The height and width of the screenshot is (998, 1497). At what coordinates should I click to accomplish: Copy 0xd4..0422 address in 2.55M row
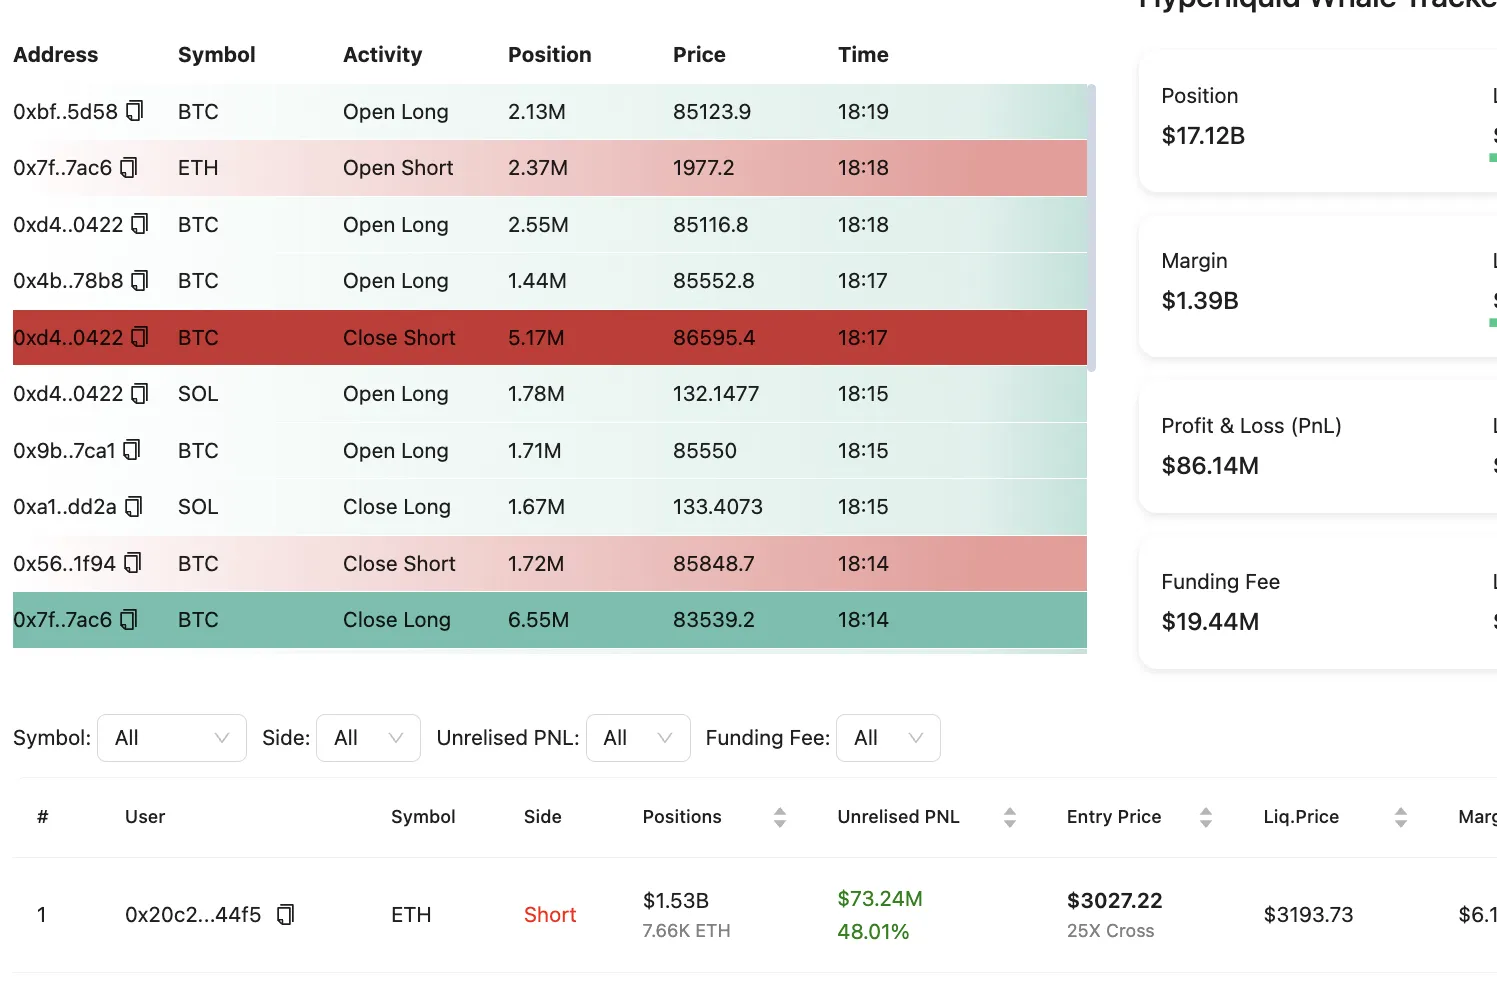click(140, 224)
